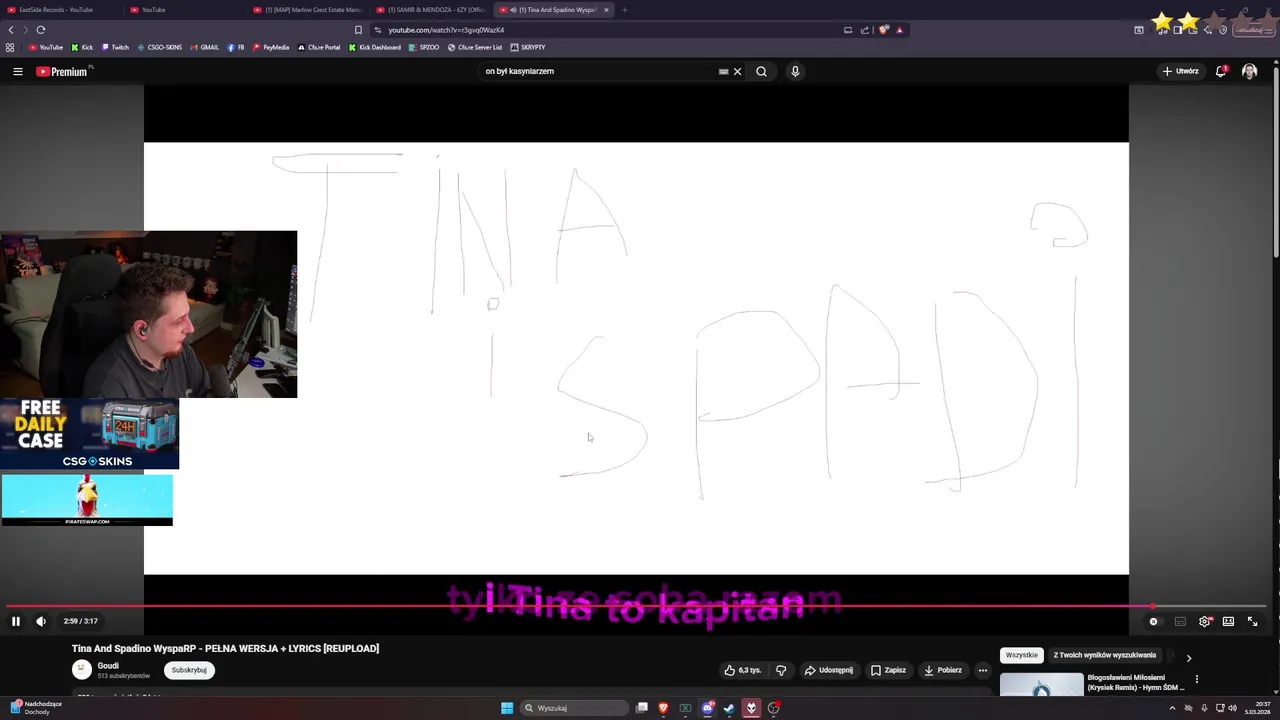Pause the video
The image size is (1280, 720).
coord(16,621)
